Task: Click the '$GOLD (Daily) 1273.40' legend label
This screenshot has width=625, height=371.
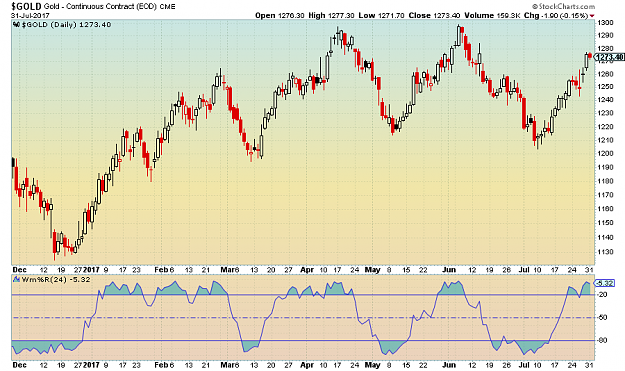Action: point(66,25)
